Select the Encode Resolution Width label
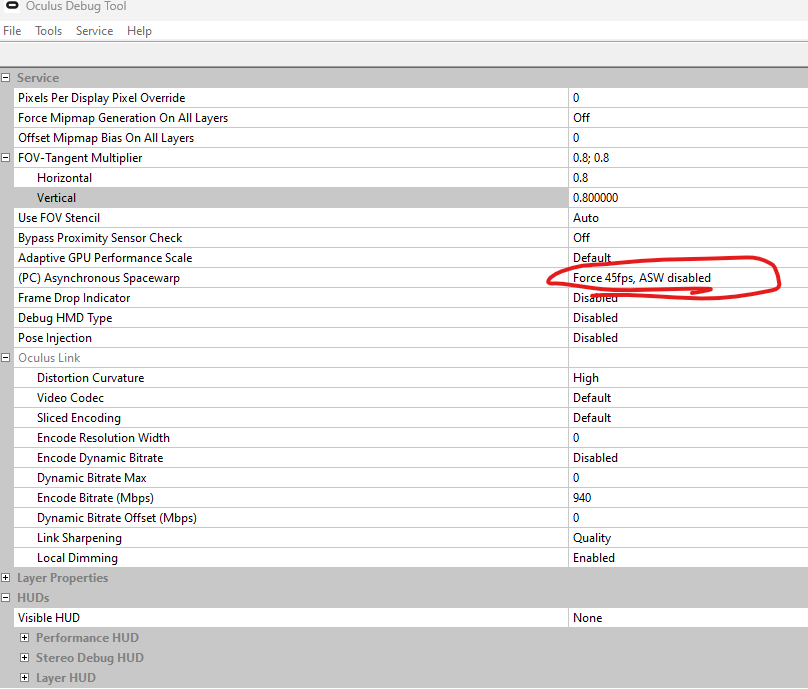Screen dimensions: 808x689 click(103, 438)
